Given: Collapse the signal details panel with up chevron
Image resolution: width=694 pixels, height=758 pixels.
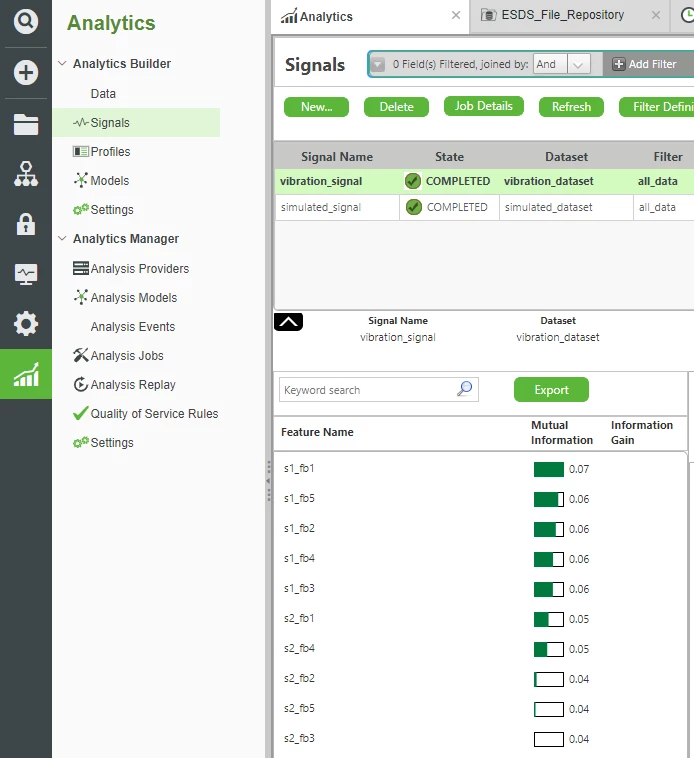Looking at the screenshot, I should [x=289, y=322].
